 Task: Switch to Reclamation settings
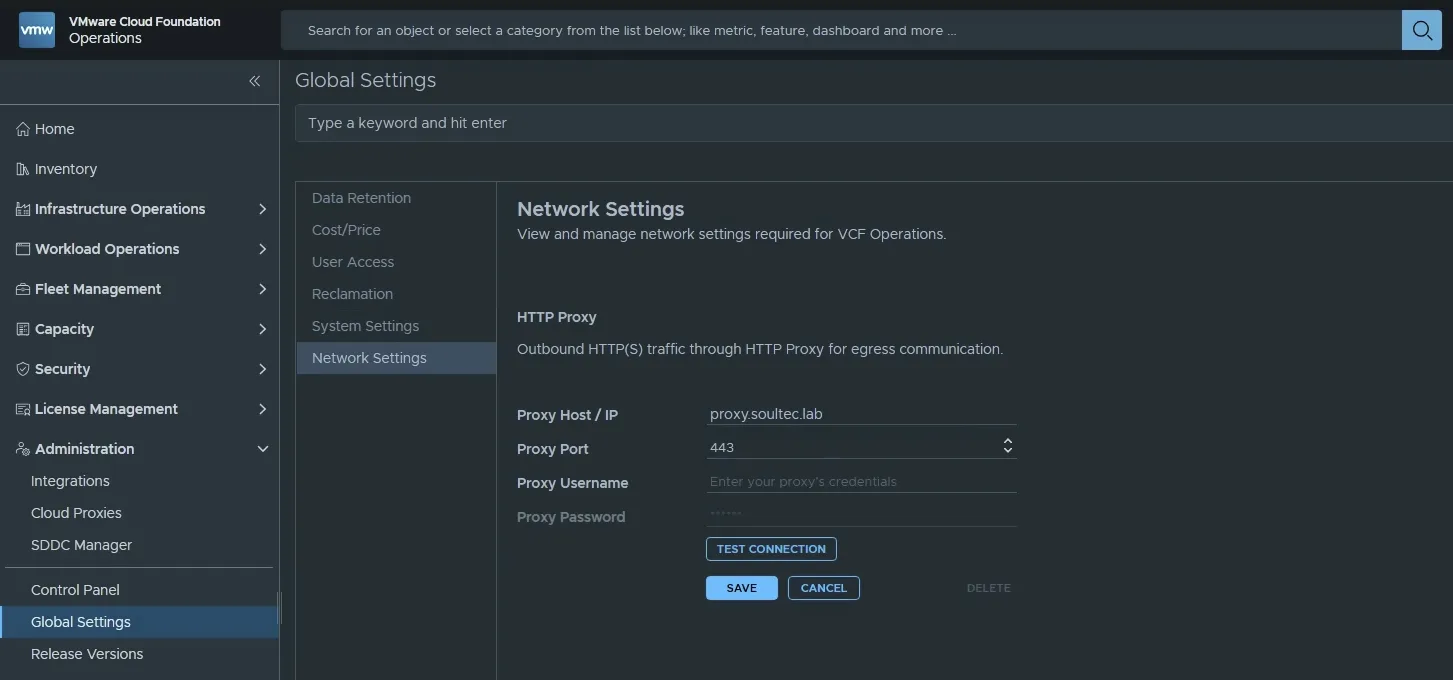click(x=396, y=294)
